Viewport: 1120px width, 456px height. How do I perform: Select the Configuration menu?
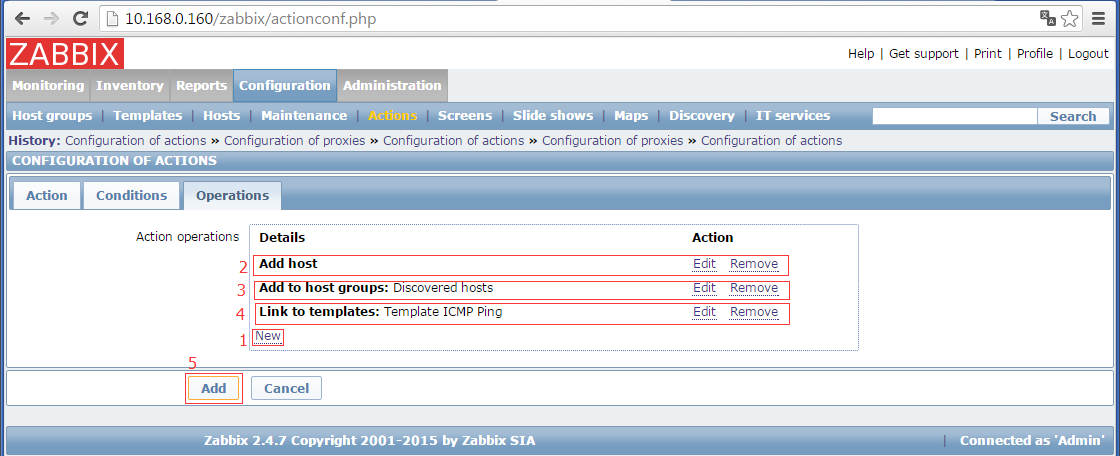tap(285, 86)
